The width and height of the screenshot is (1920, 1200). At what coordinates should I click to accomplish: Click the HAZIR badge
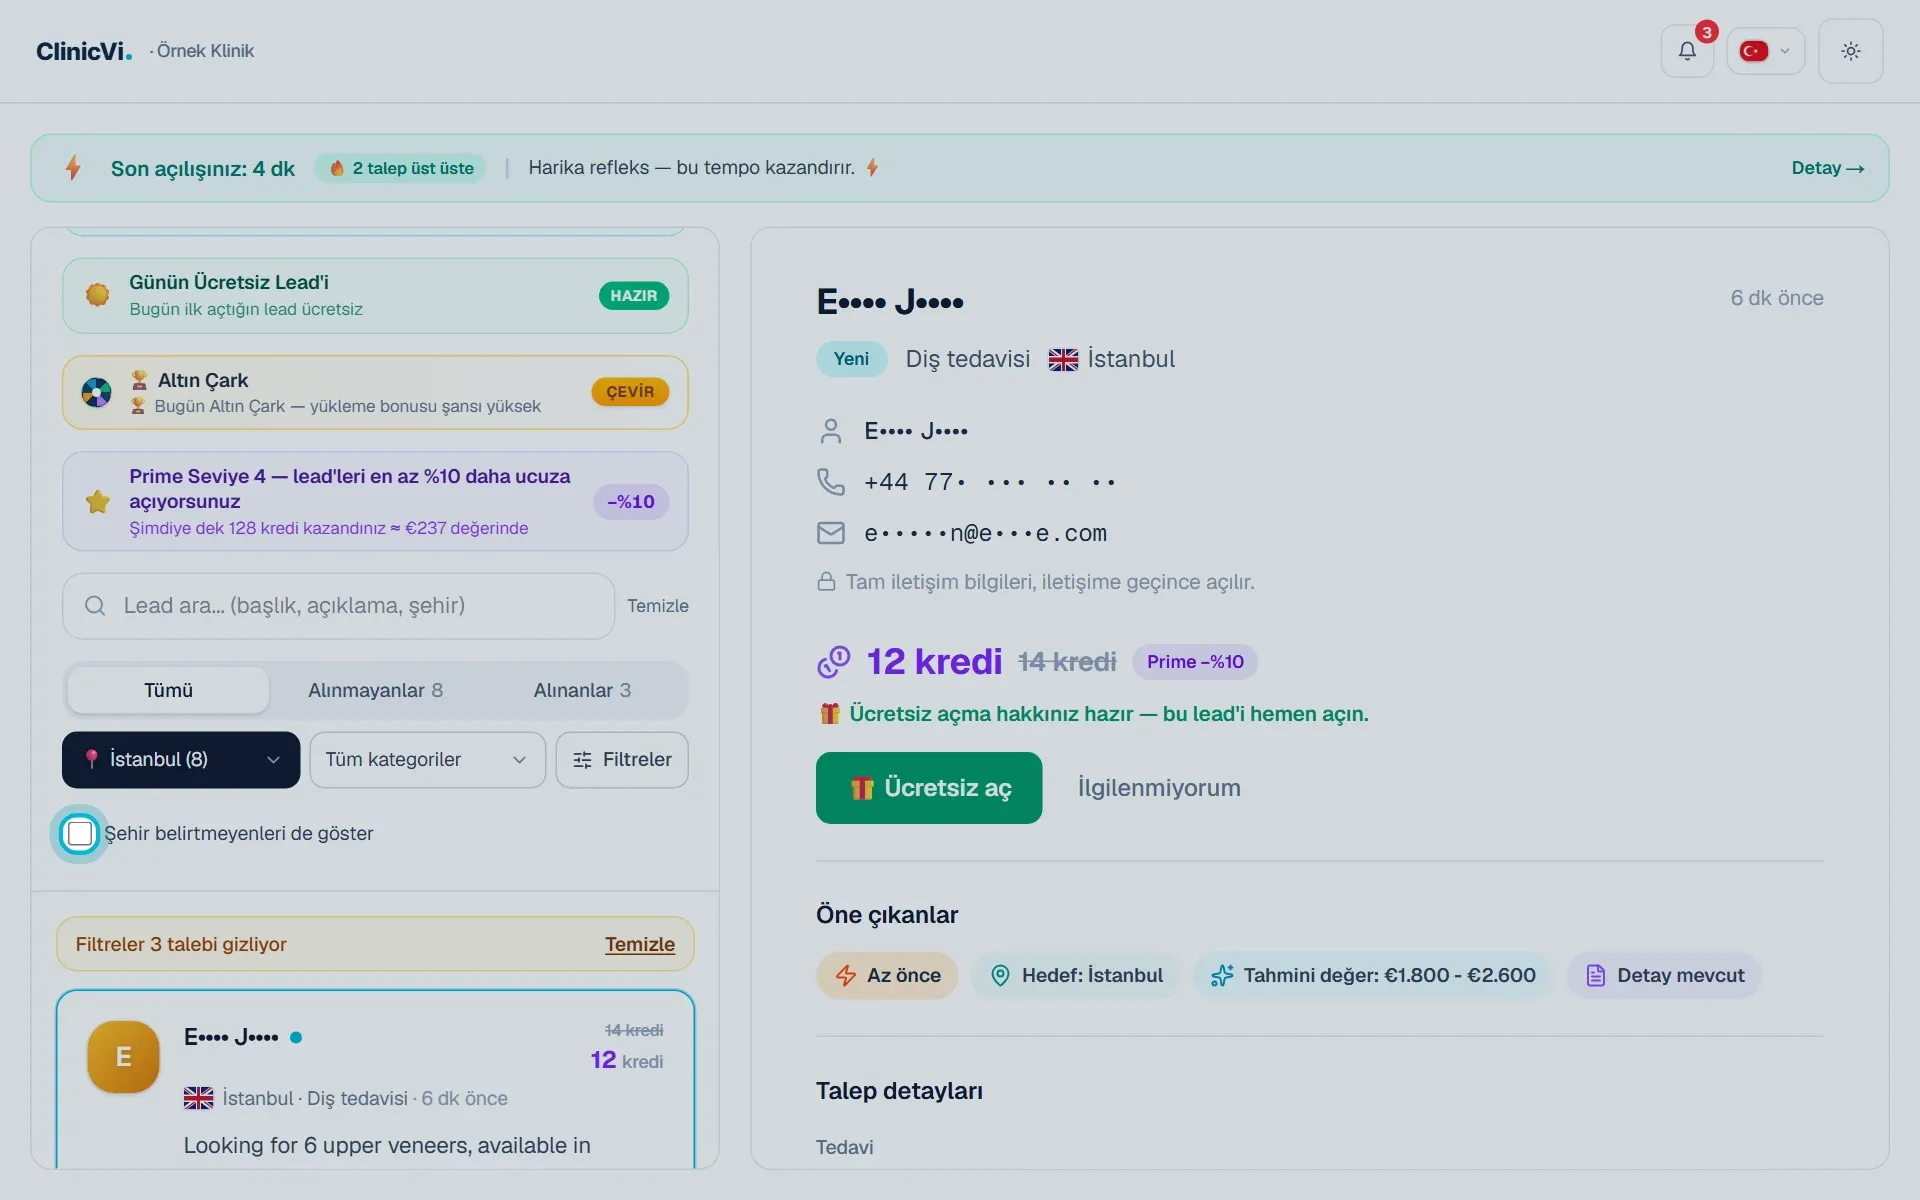[634, 296]
